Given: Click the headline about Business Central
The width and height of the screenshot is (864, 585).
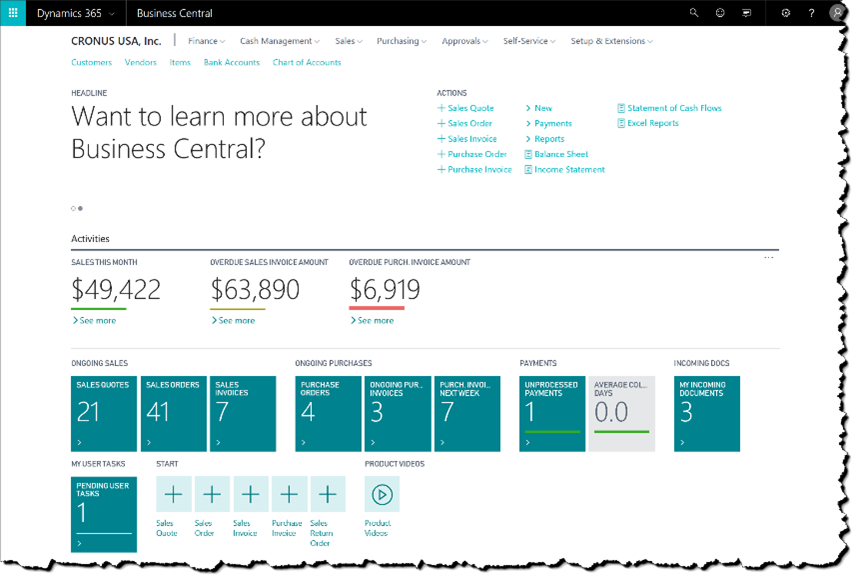Looking at the screenshot, I should point(219,133).
